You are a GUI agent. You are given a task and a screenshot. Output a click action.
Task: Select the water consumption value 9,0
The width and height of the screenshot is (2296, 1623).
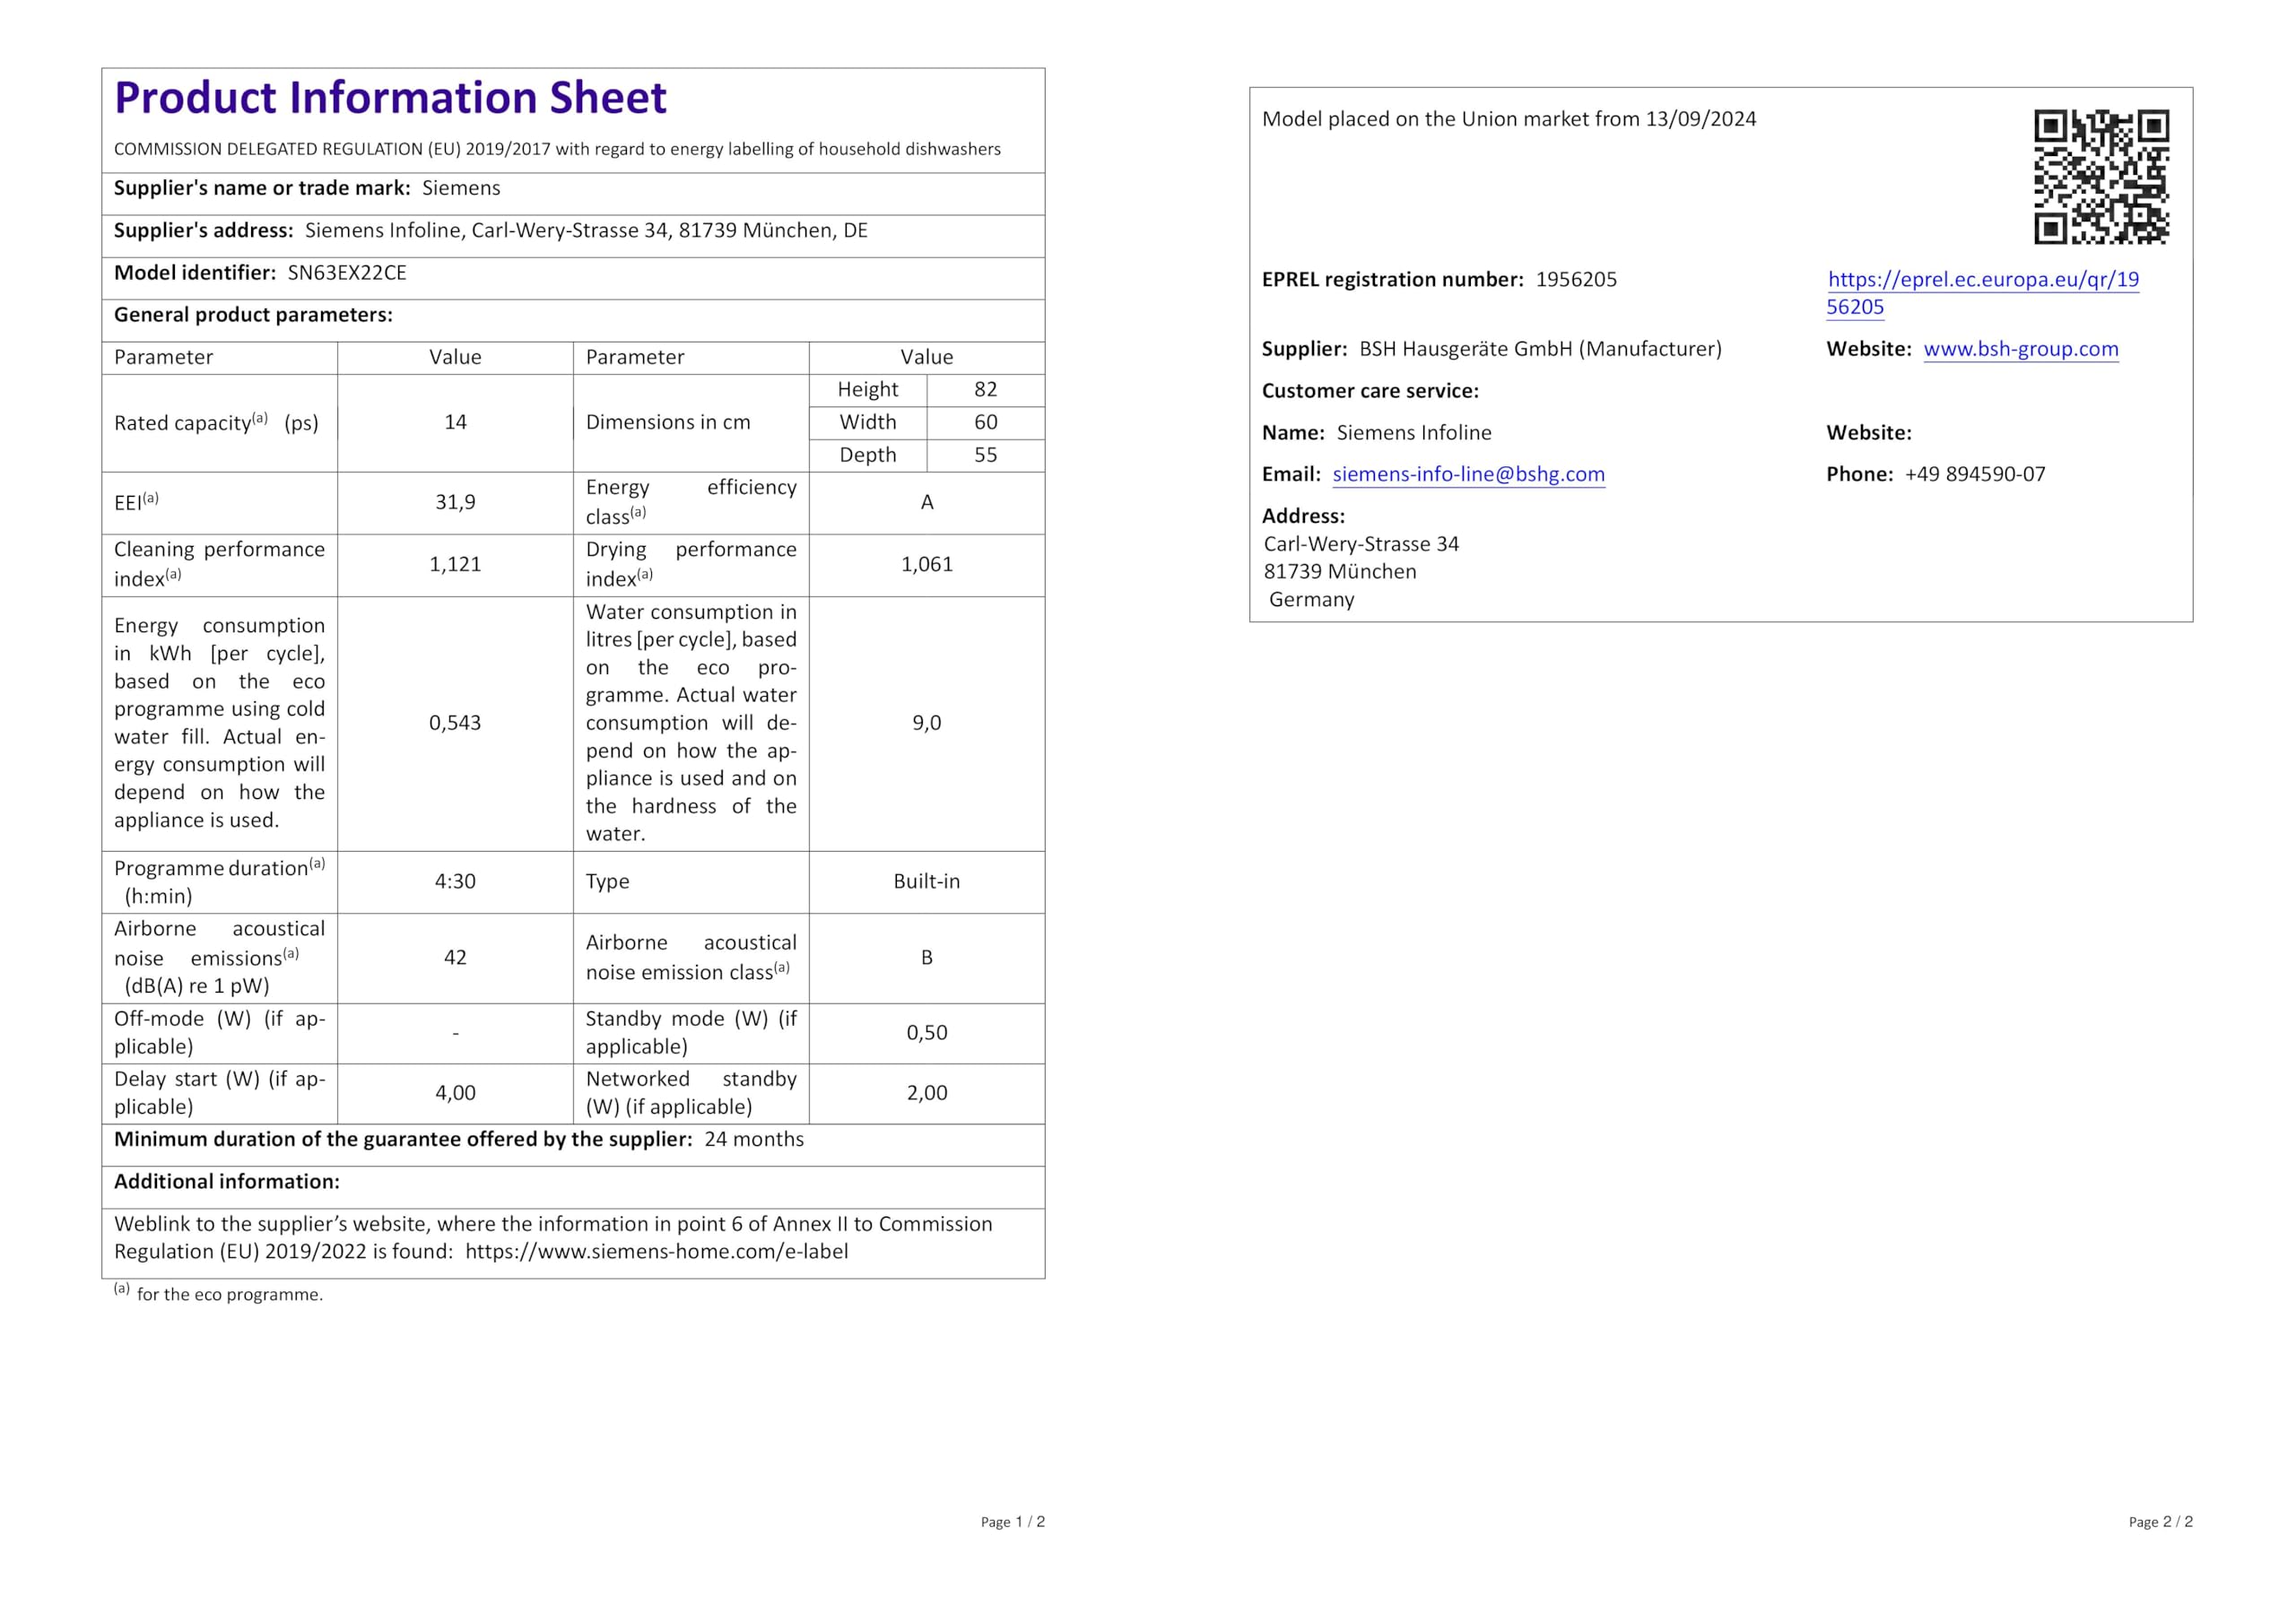[x=927, y=723]
